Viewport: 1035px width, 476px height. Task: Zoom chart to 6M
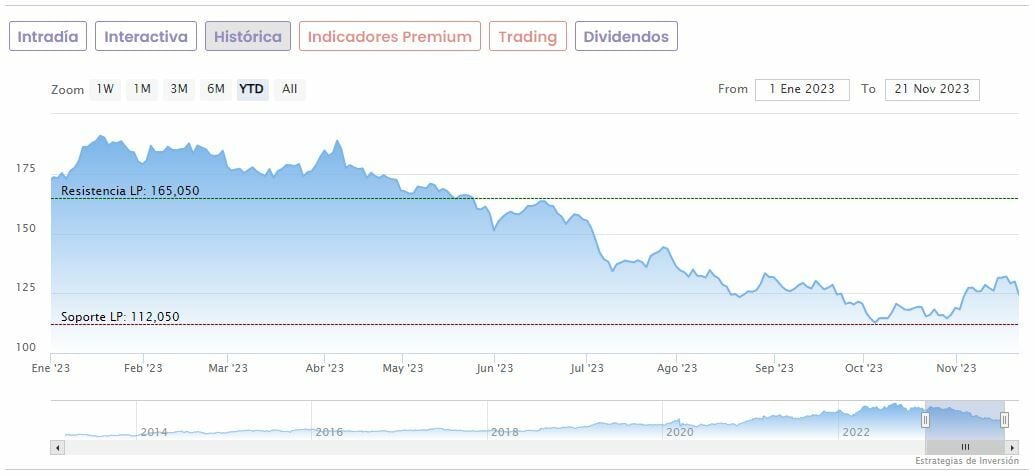[216, 89]
